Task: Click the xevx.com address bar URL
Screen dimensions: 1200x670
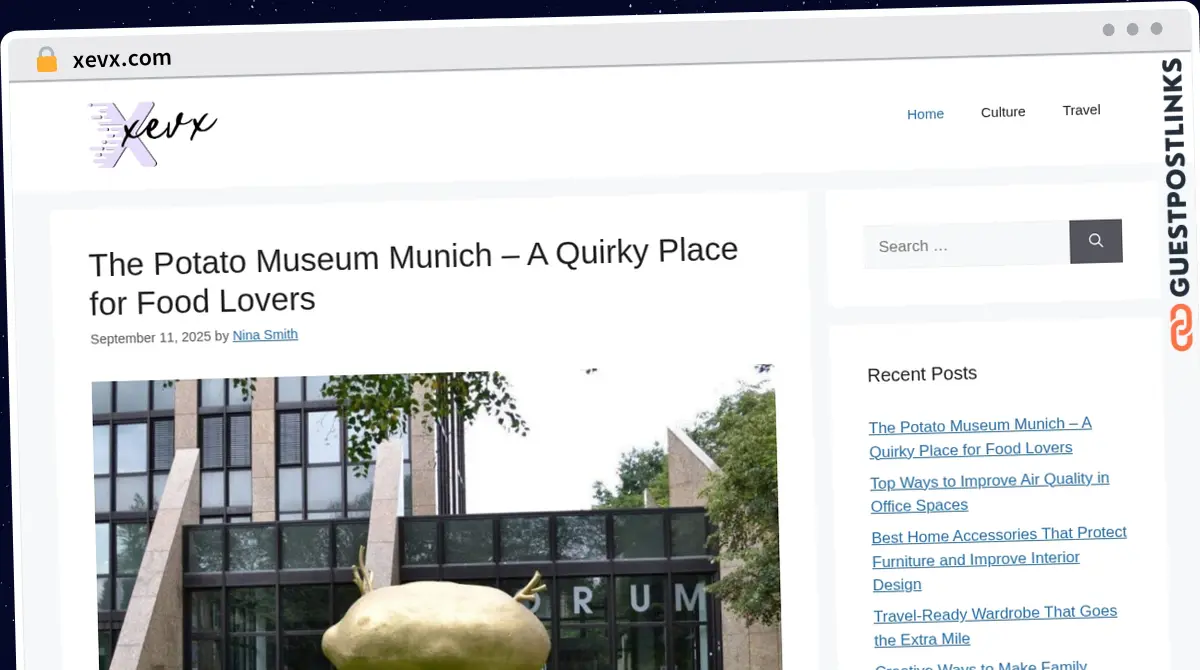Action: [121, 58]
